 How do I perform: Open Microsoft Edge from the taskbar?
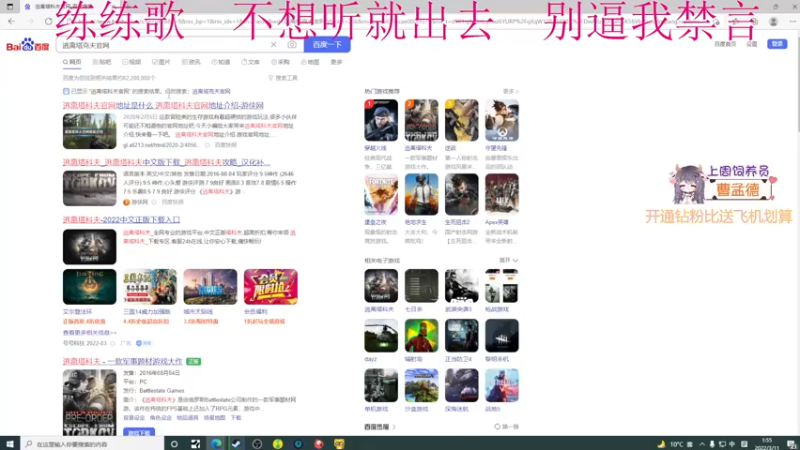(x=216, y=444)
